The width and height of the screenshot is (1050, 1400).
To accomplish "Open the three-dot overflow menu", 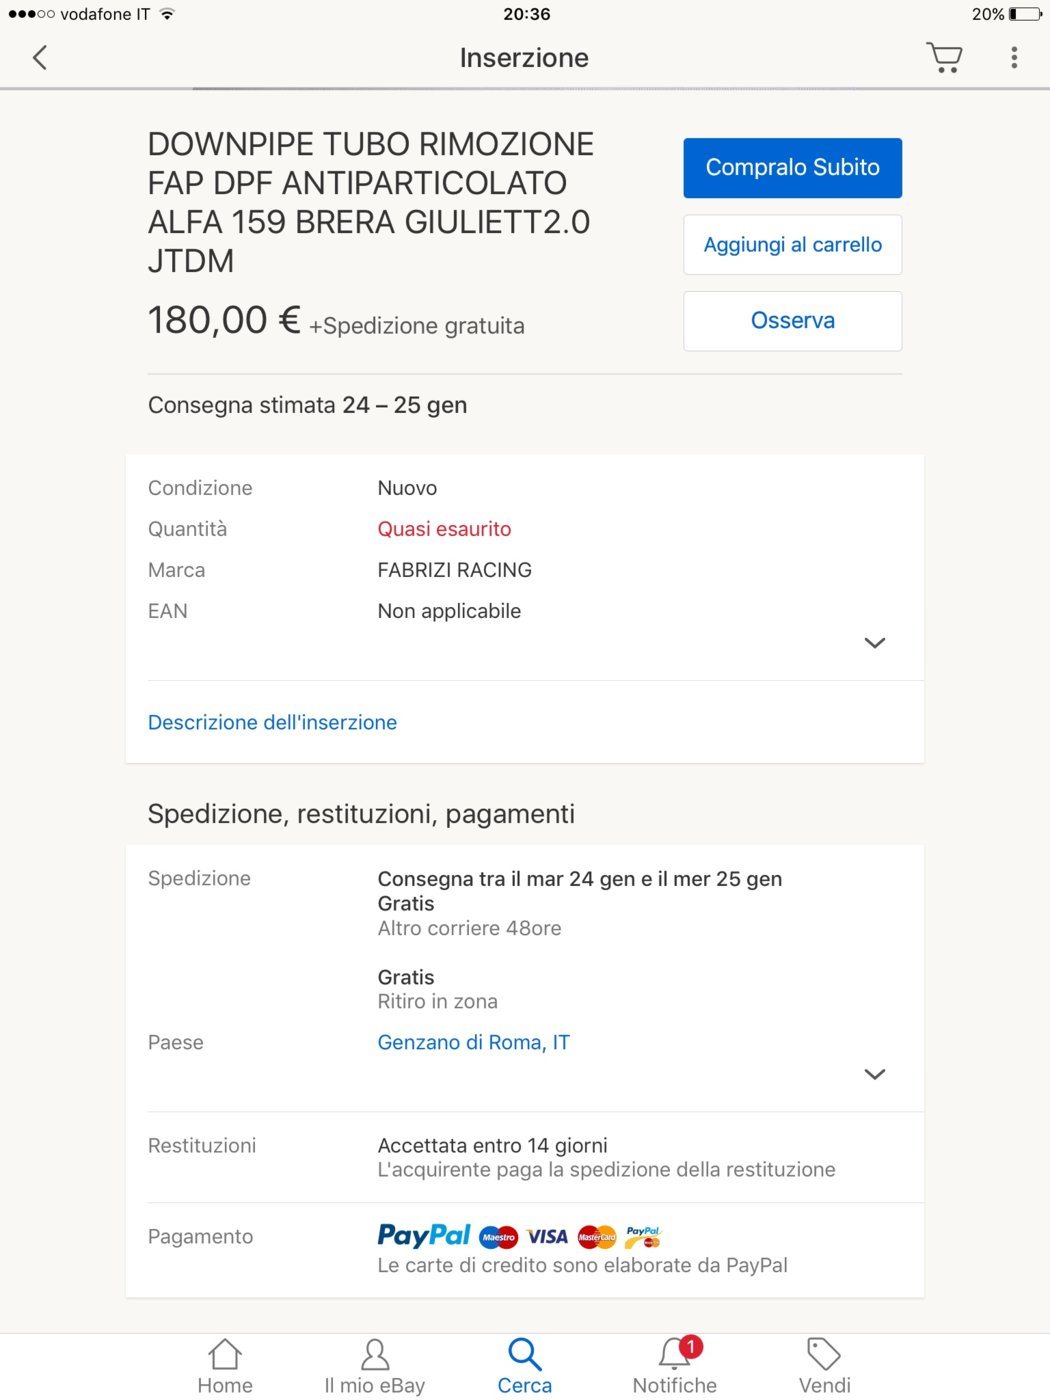I will [1014, 57].
